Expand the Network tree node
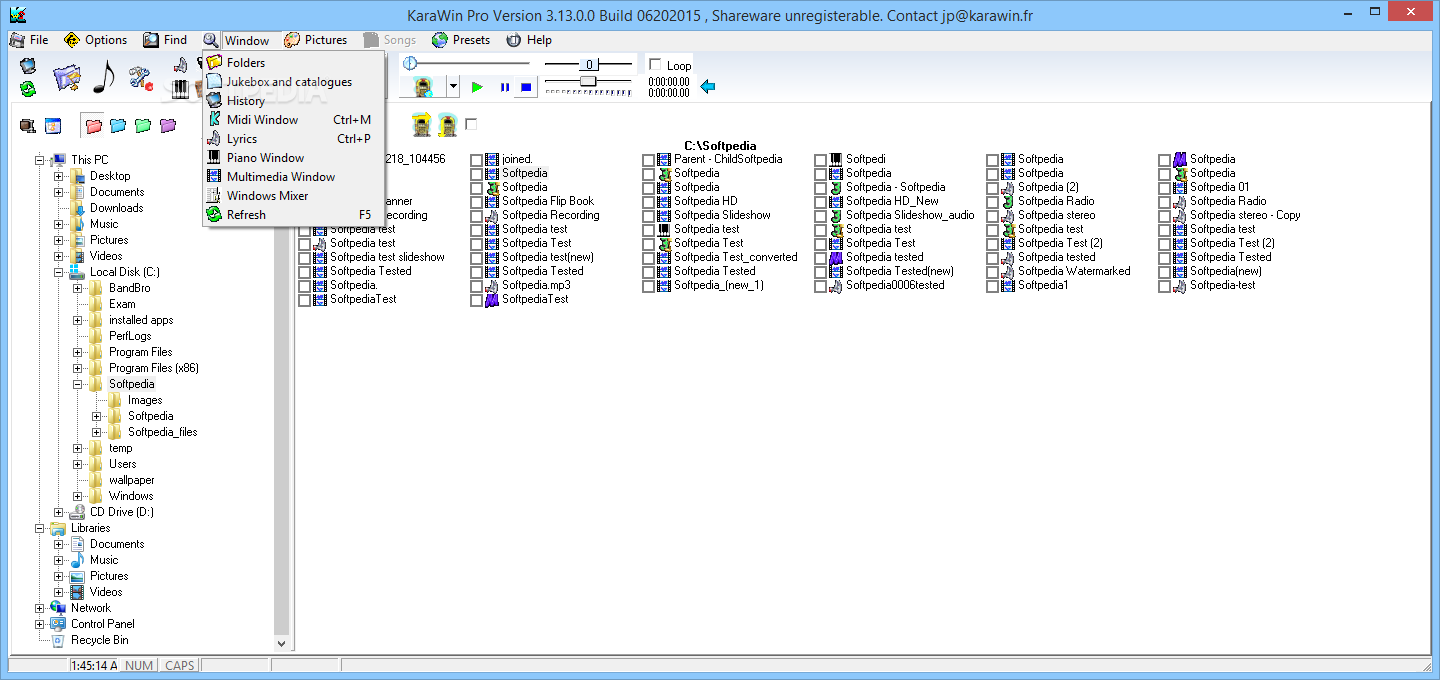 (40, 608)
